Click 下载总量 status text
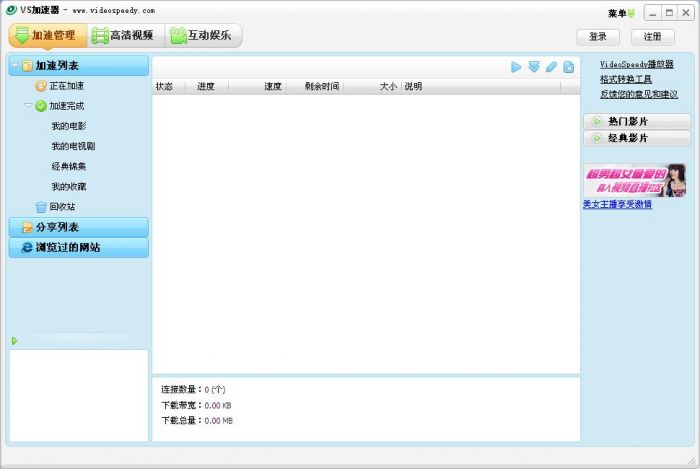 click(x=197, y=420)
